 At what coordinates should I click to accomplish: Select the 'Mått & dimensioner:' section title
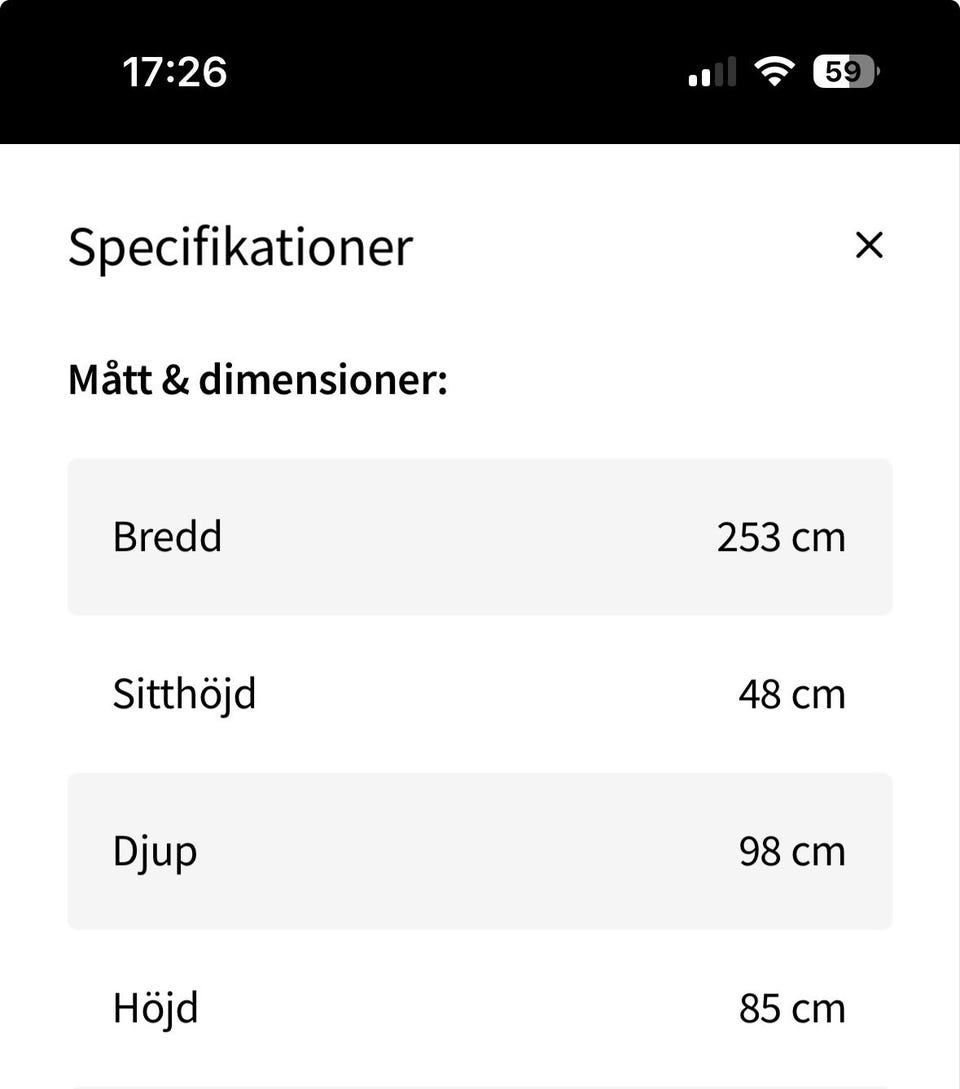click(x=257, y=380)
